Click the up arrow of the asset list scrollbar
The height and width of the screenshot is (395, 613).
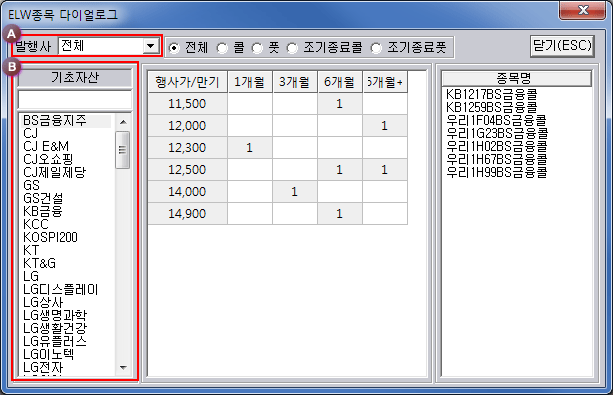point(123,122)
